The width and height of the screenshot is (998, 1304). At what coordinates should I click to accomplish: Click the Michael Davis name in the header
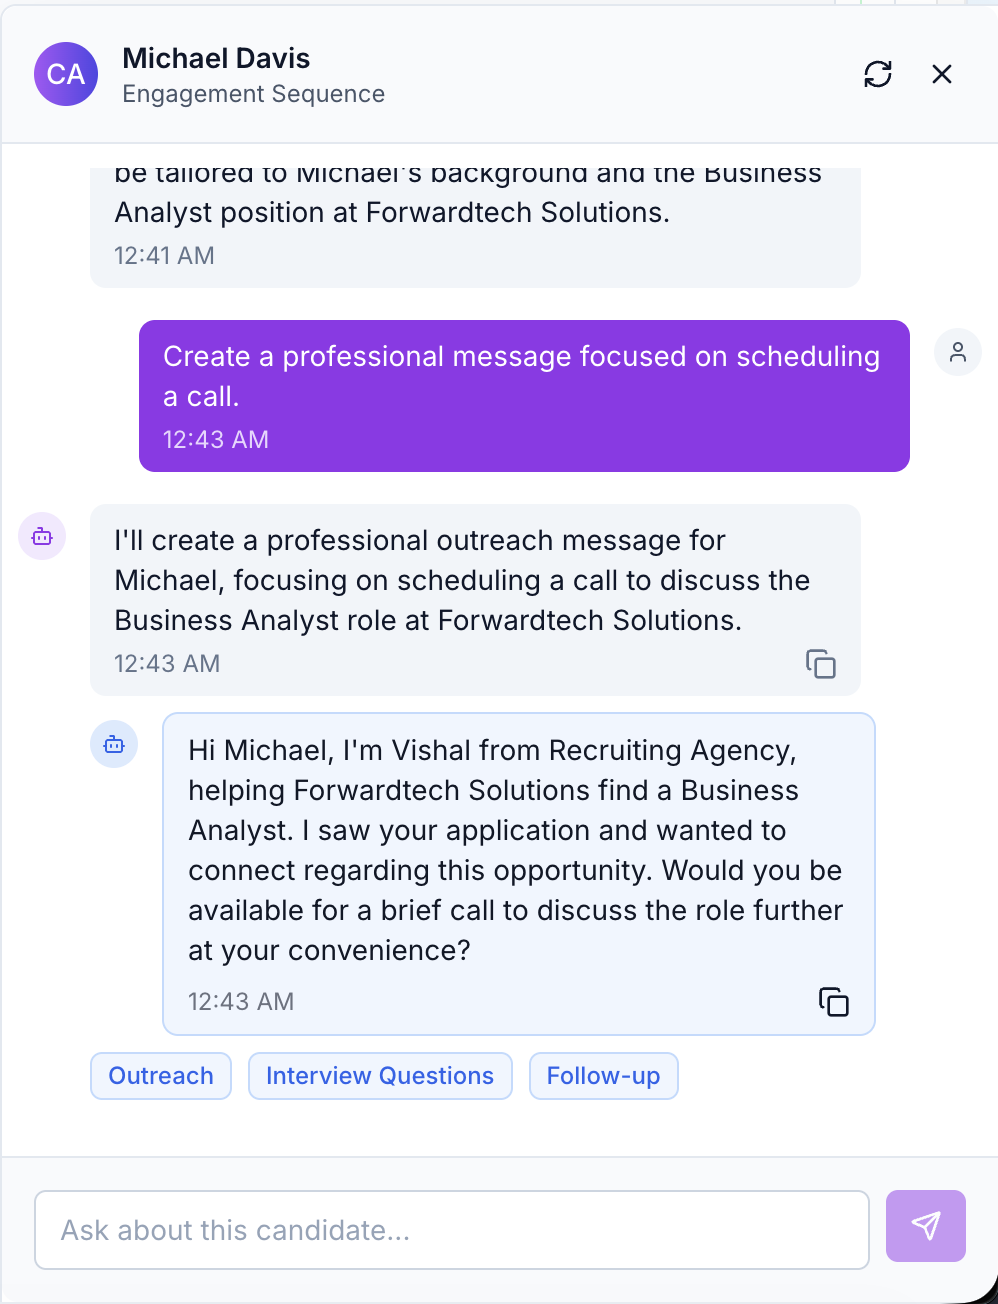216,58
